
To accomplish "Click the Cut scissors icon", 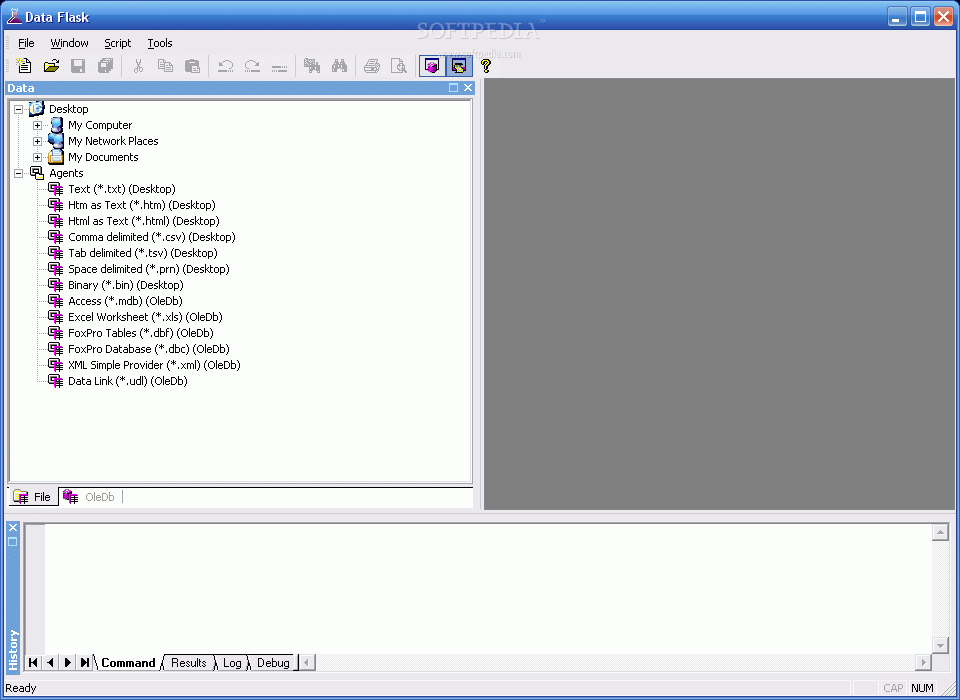I will pos(138,66).
